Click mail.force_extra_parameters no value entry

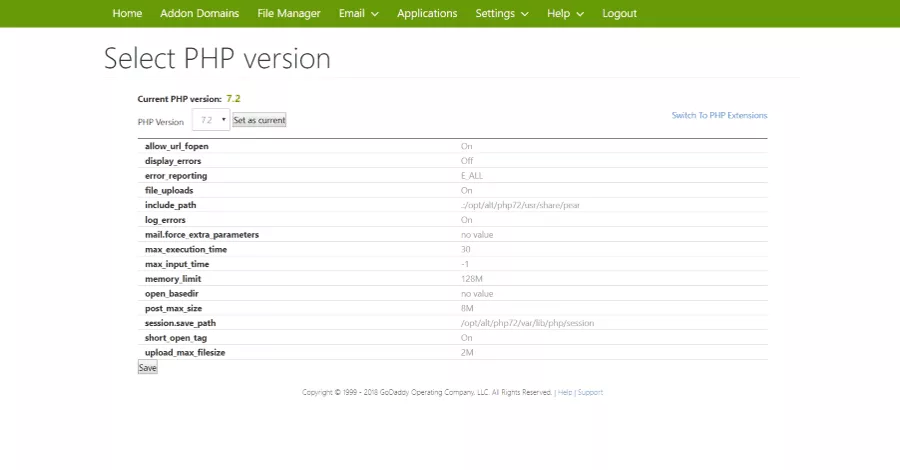(477, 235)
